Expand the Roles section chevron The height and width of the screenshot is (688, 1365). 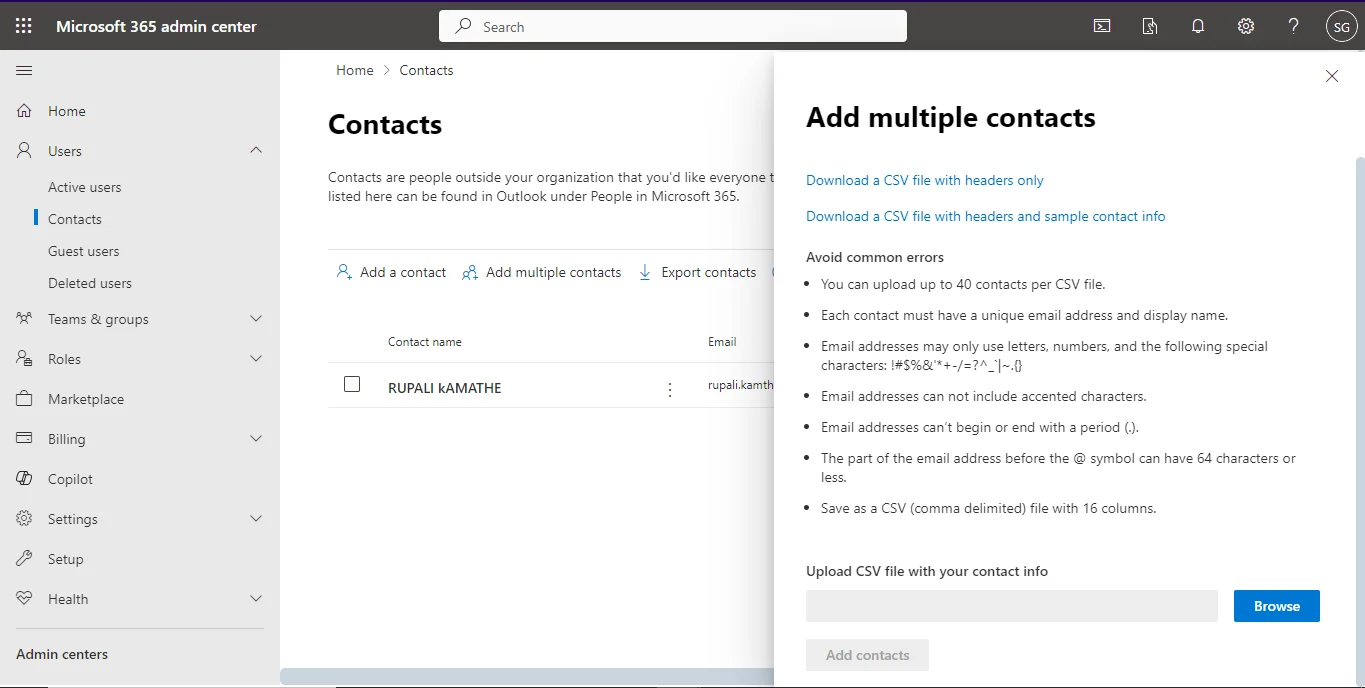(x=256, y=358)
